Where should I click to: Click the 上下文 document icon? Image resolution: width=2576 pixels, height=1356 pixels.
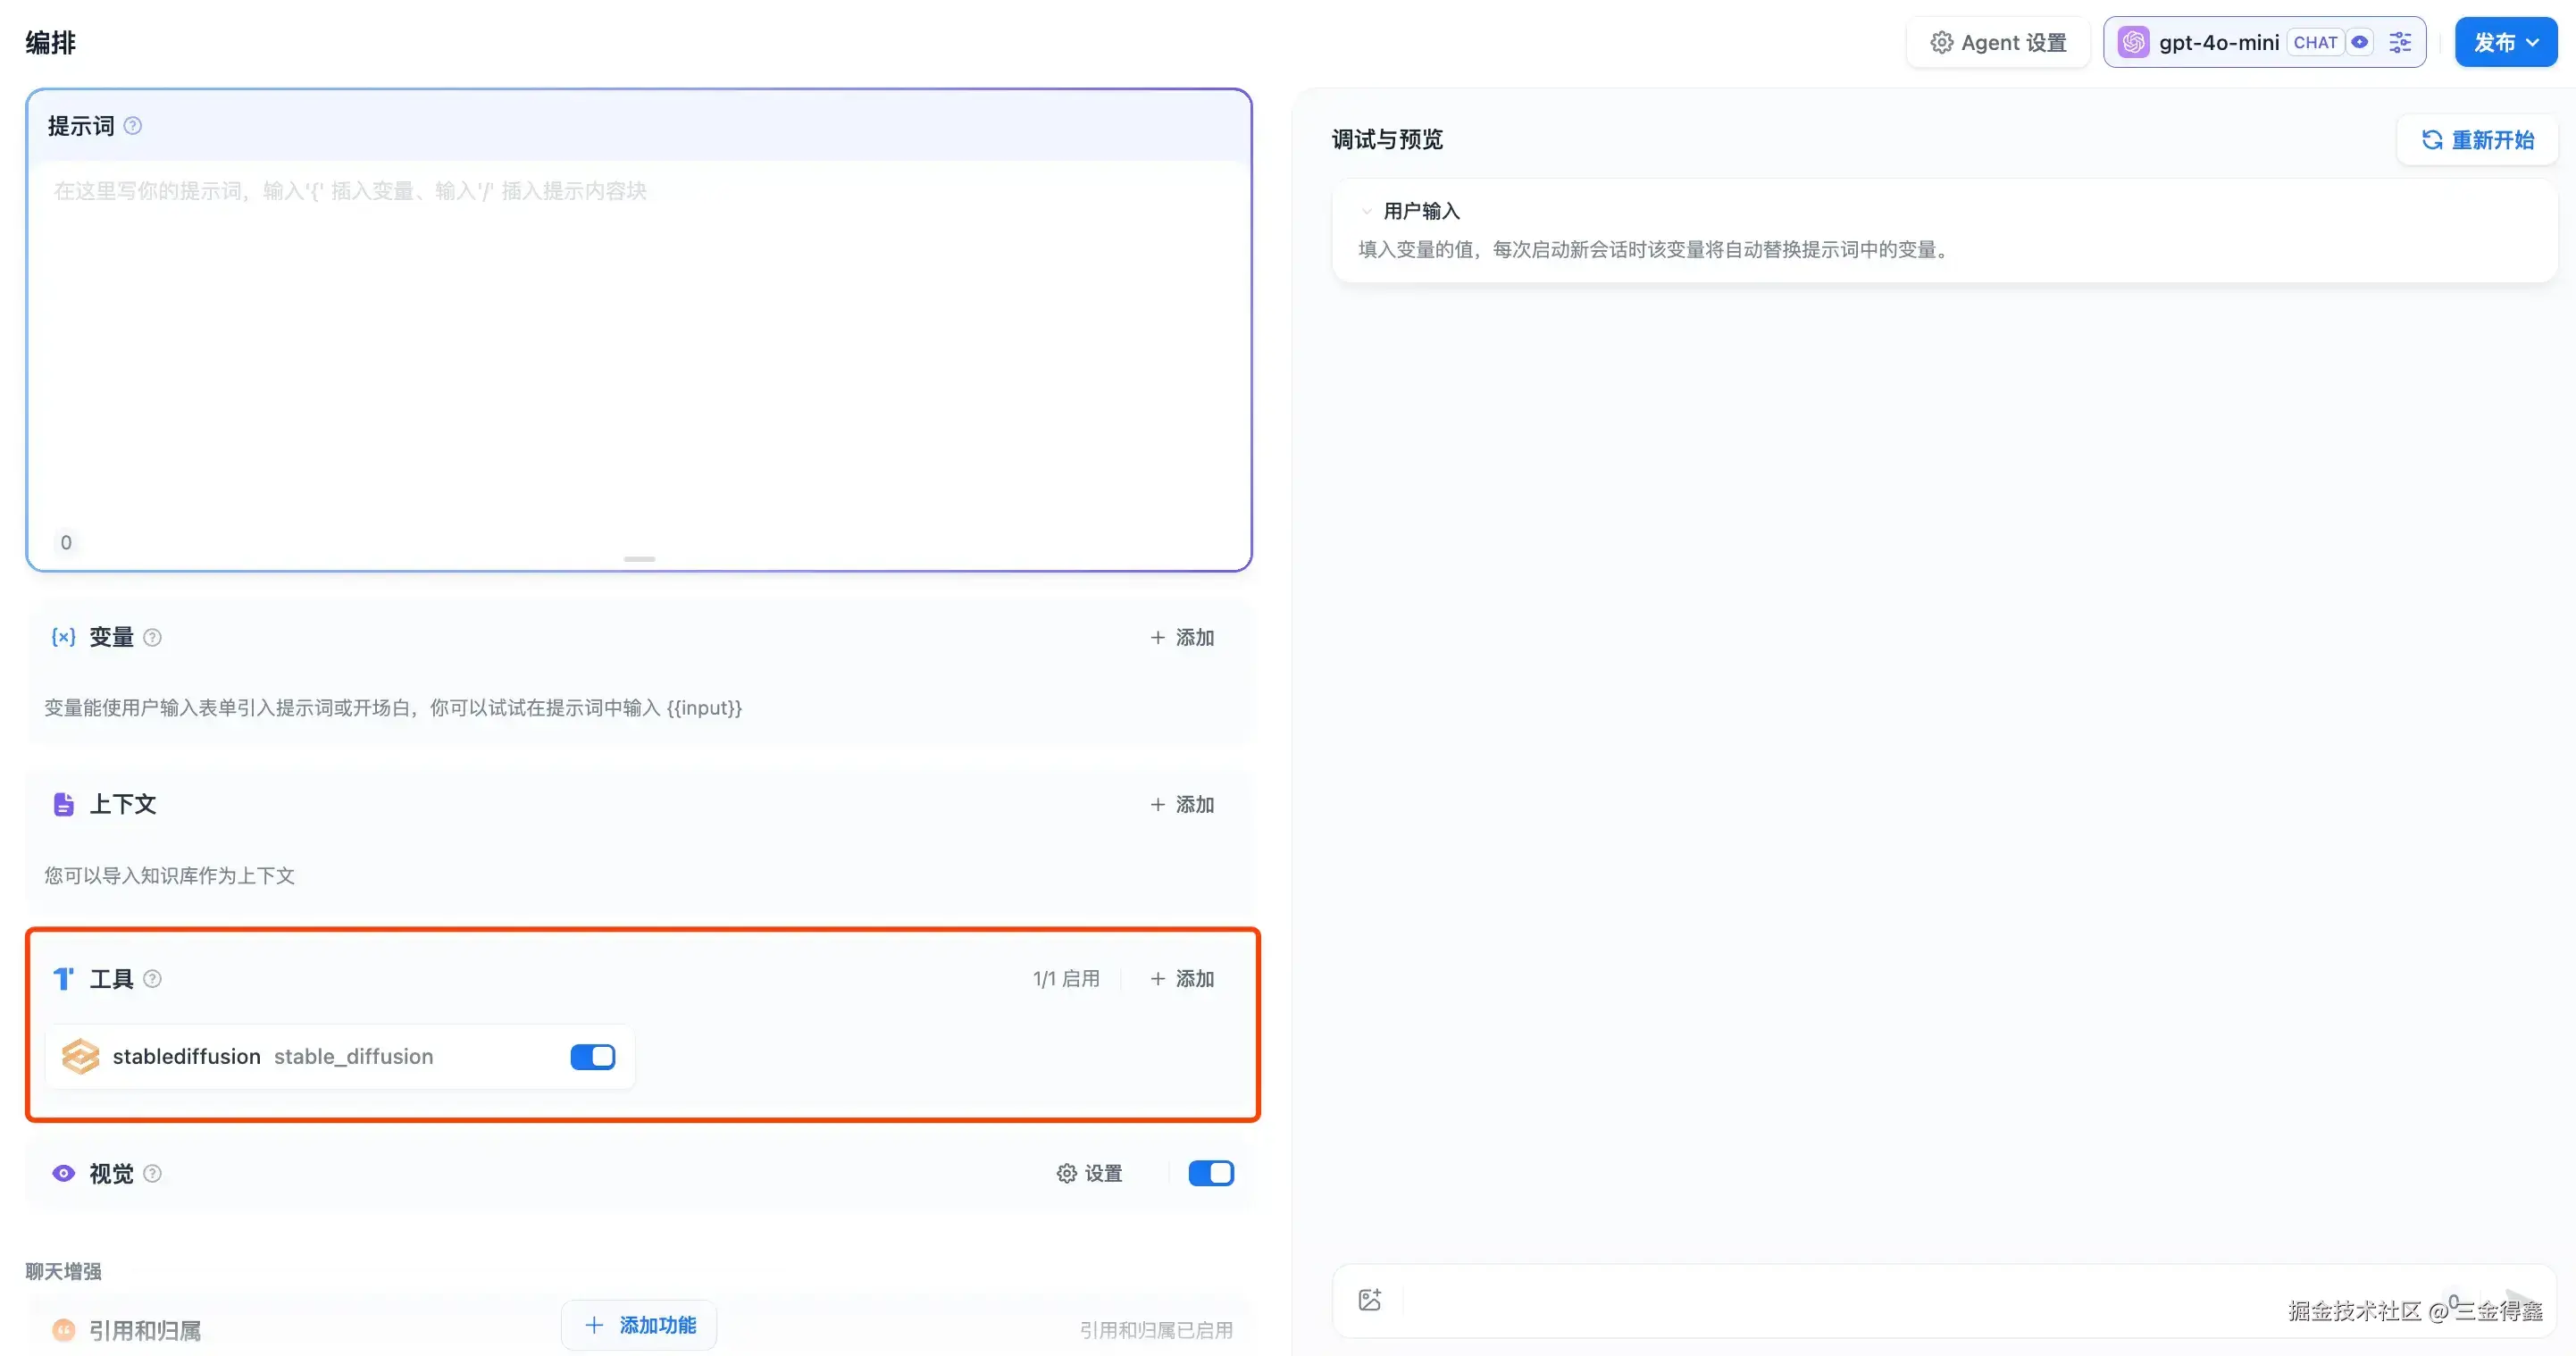click(x=64, y=805)
